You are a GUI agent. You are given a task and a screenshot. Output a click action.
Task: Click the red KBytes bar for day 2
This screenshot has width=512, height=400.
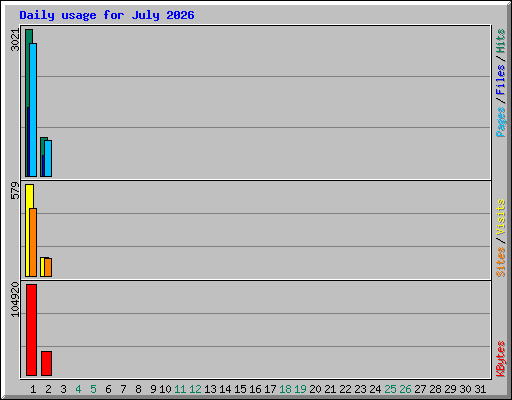coord(47,363)
